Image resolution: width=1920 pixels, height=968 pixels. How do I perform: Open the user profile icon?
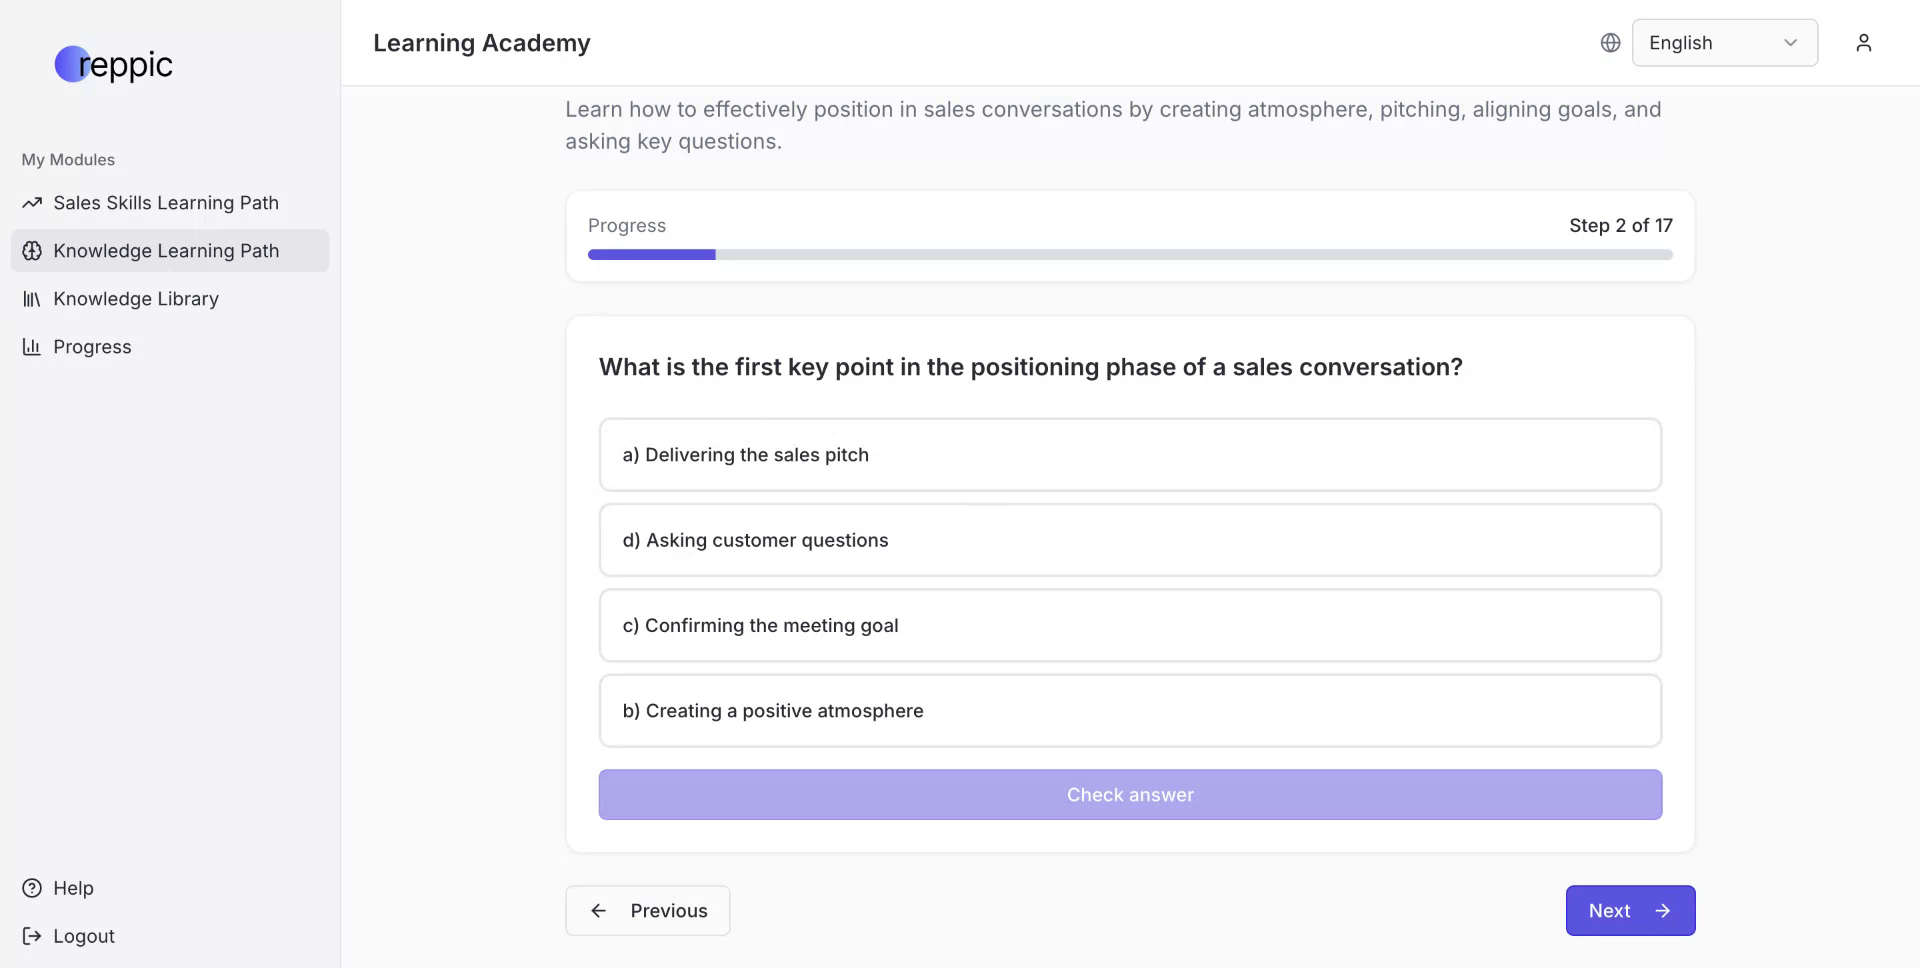[1863, 43]
